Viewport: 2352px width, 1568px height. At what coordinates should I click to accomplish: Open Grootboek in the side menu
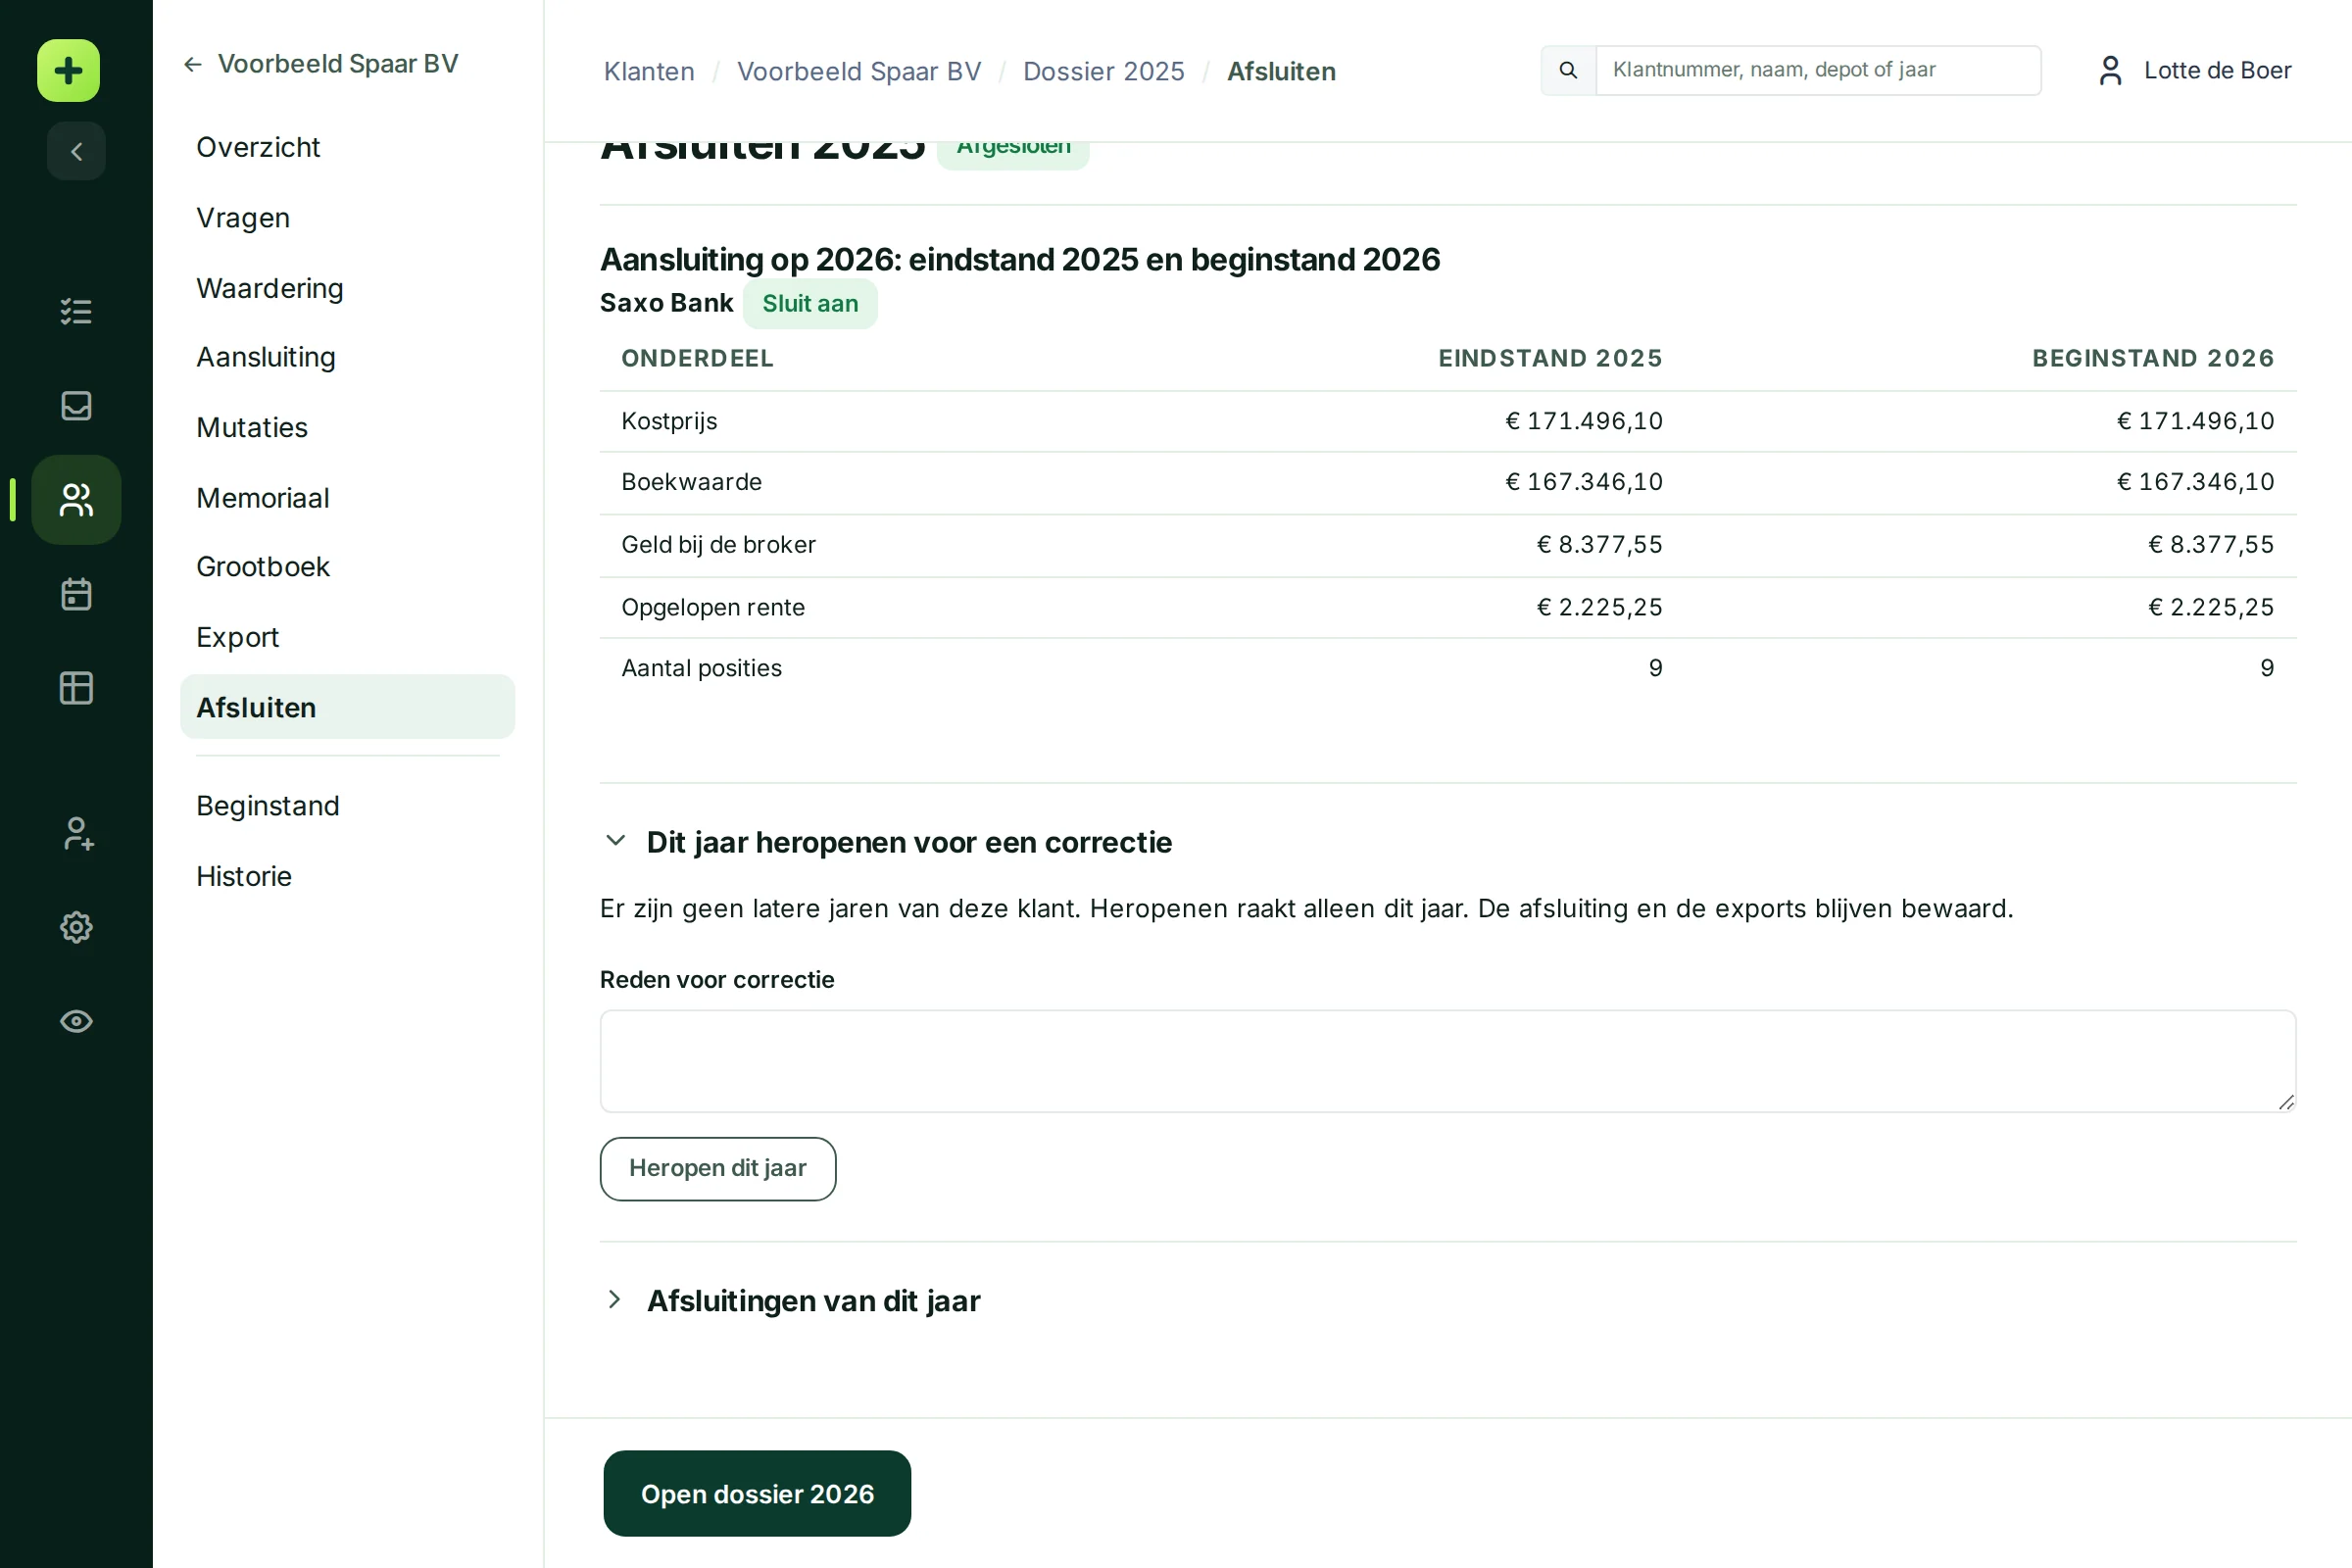tap(263, 567)
